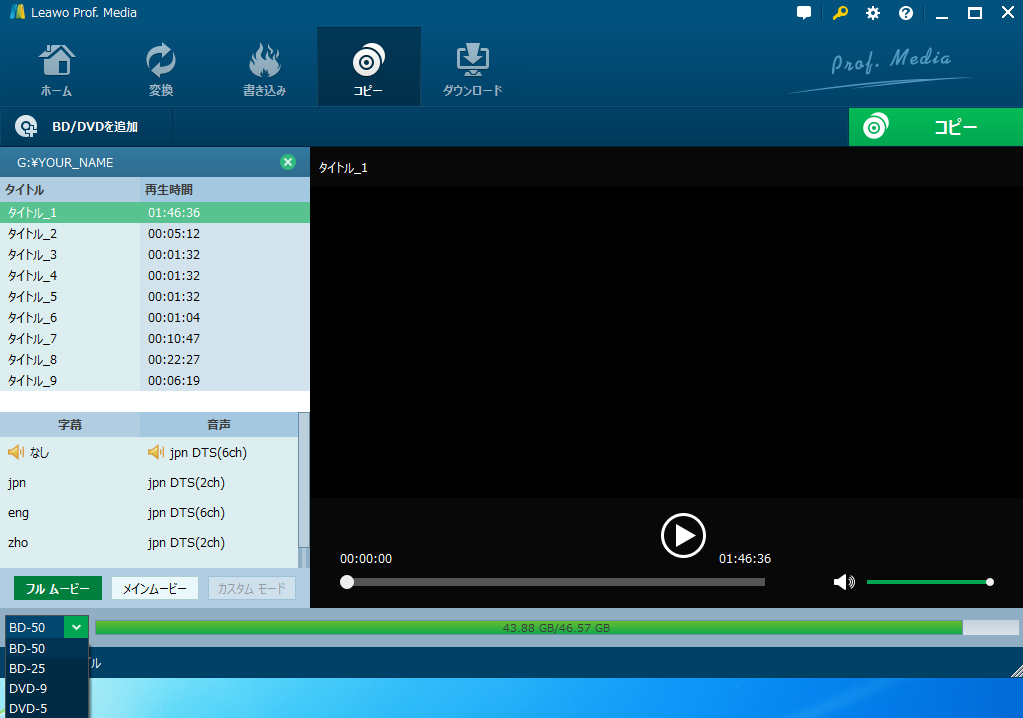Click the 00:22:27 duration cell

(x=174, y=359)
